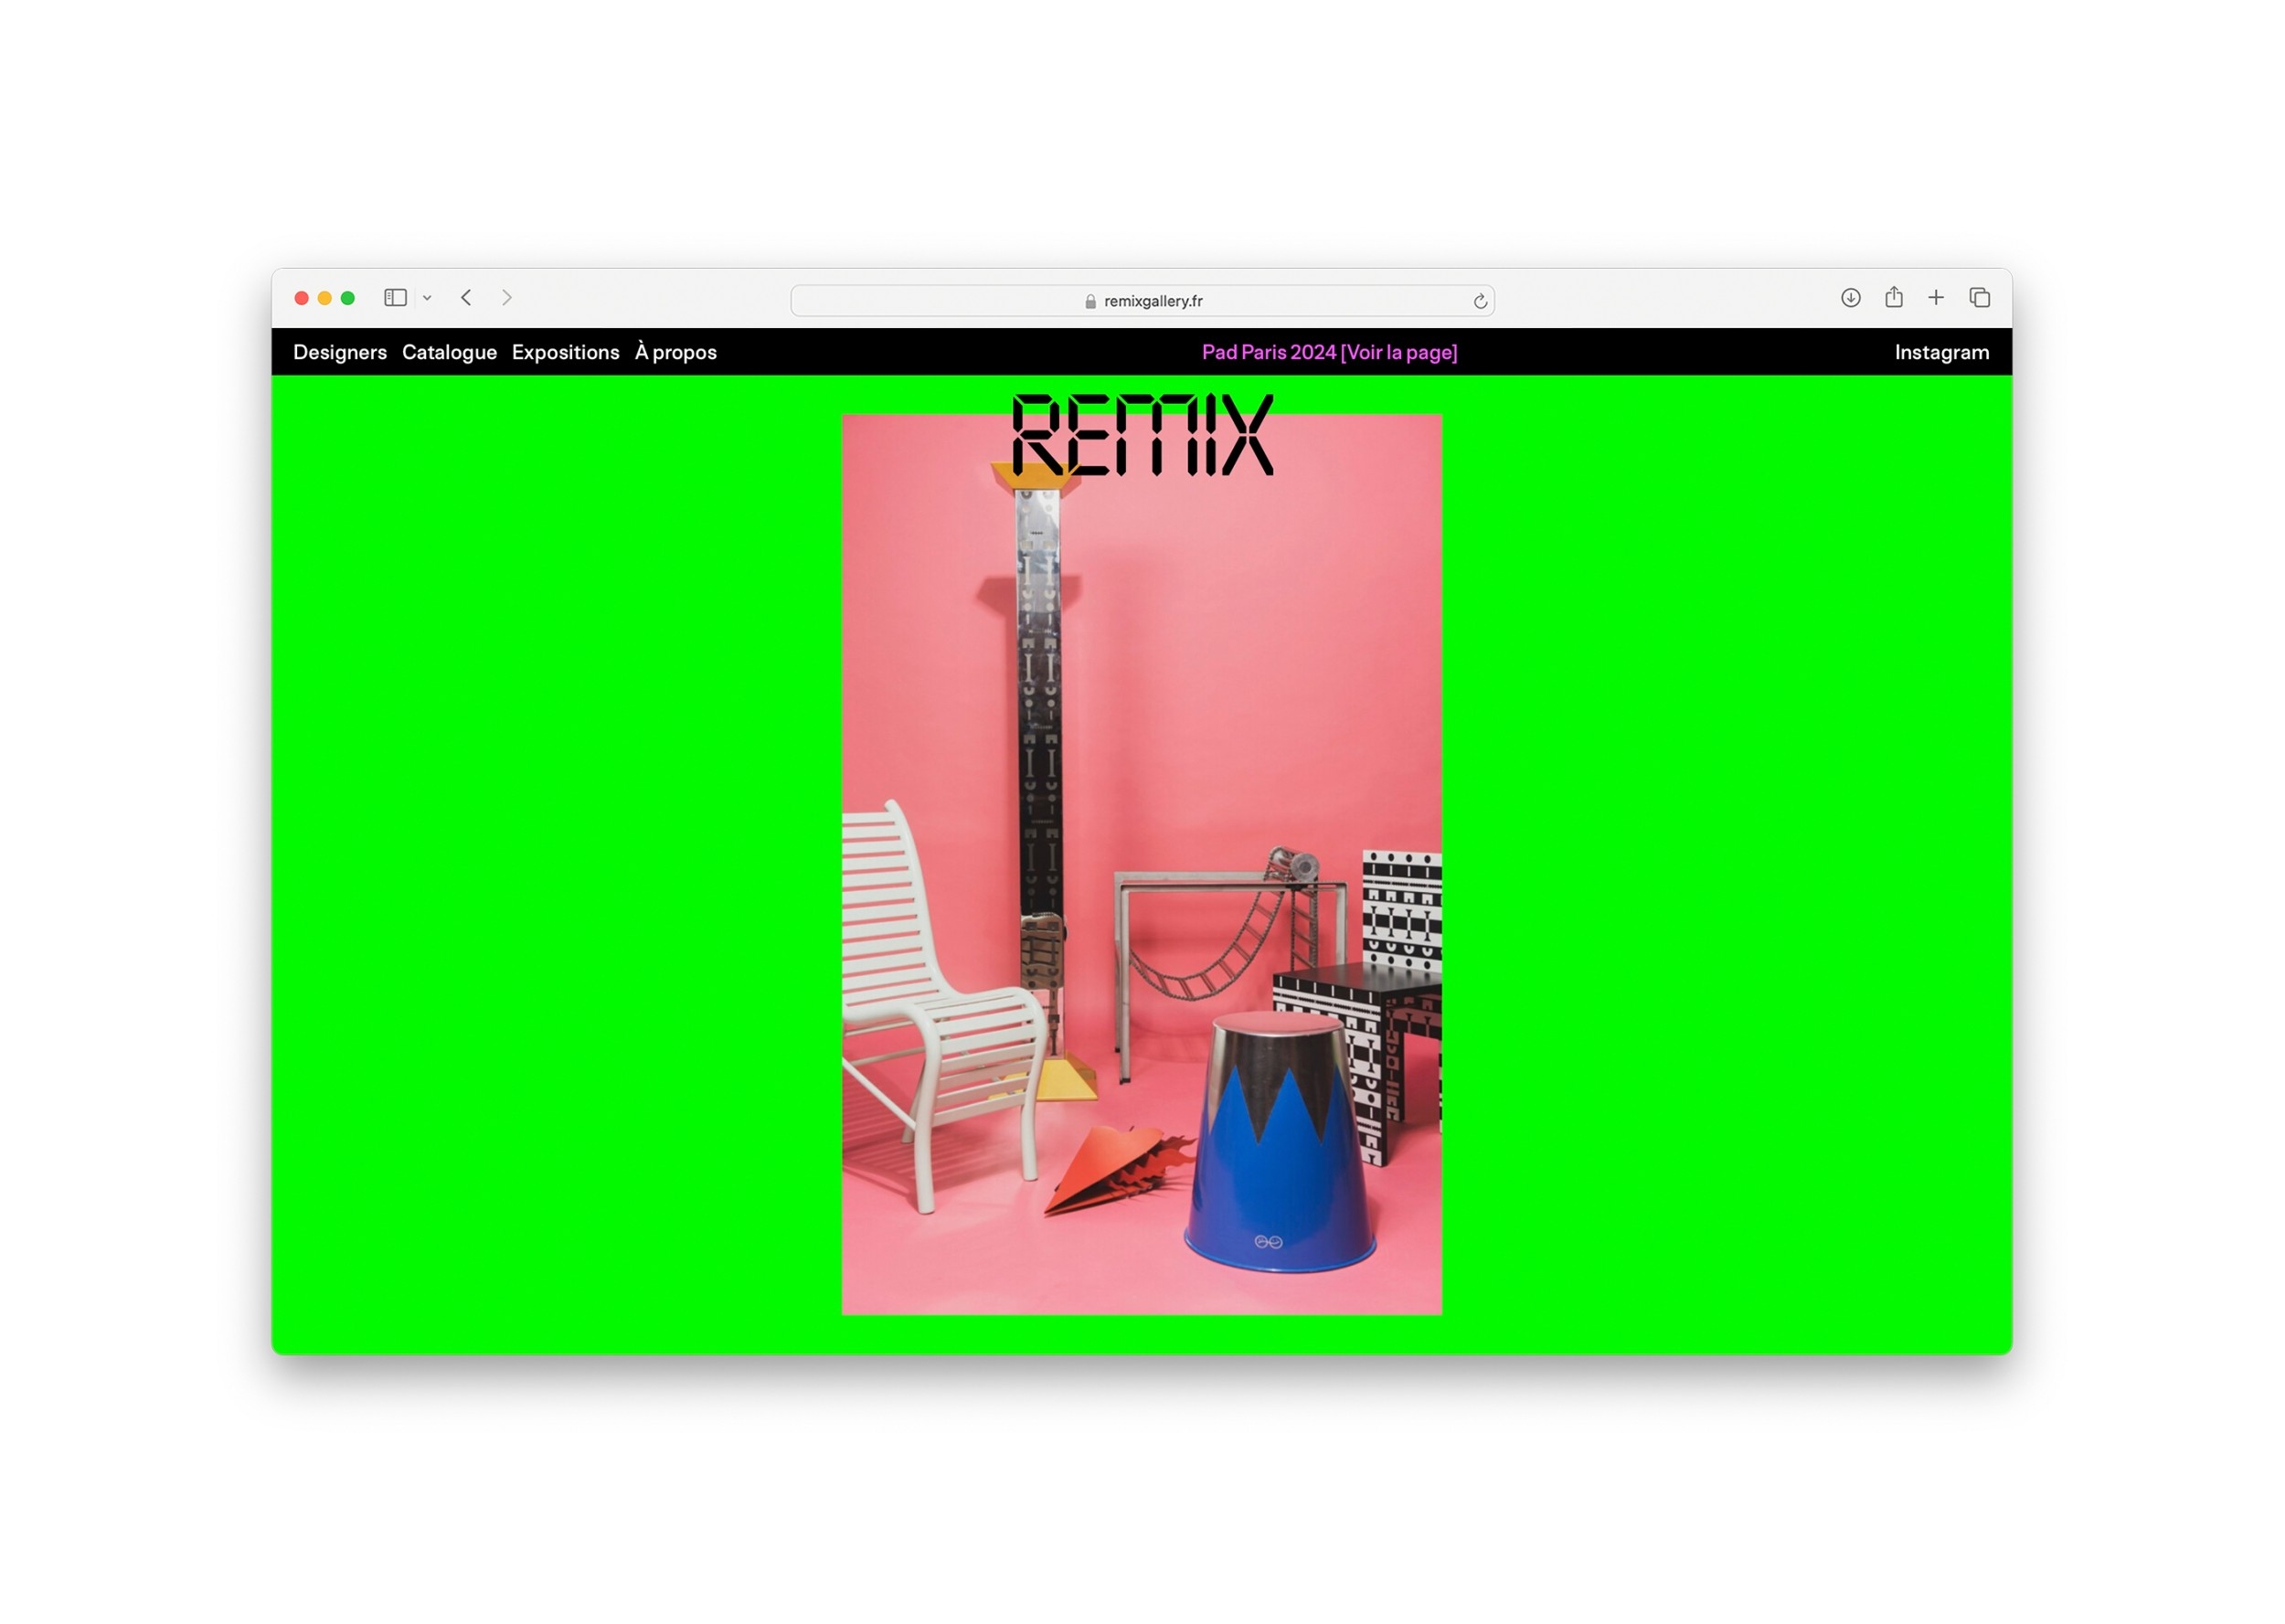The width and height of the screenshot is (2285, 1624).
Task: Follow the Pad Paris 2024 banner link
Action: [1329, 352]
